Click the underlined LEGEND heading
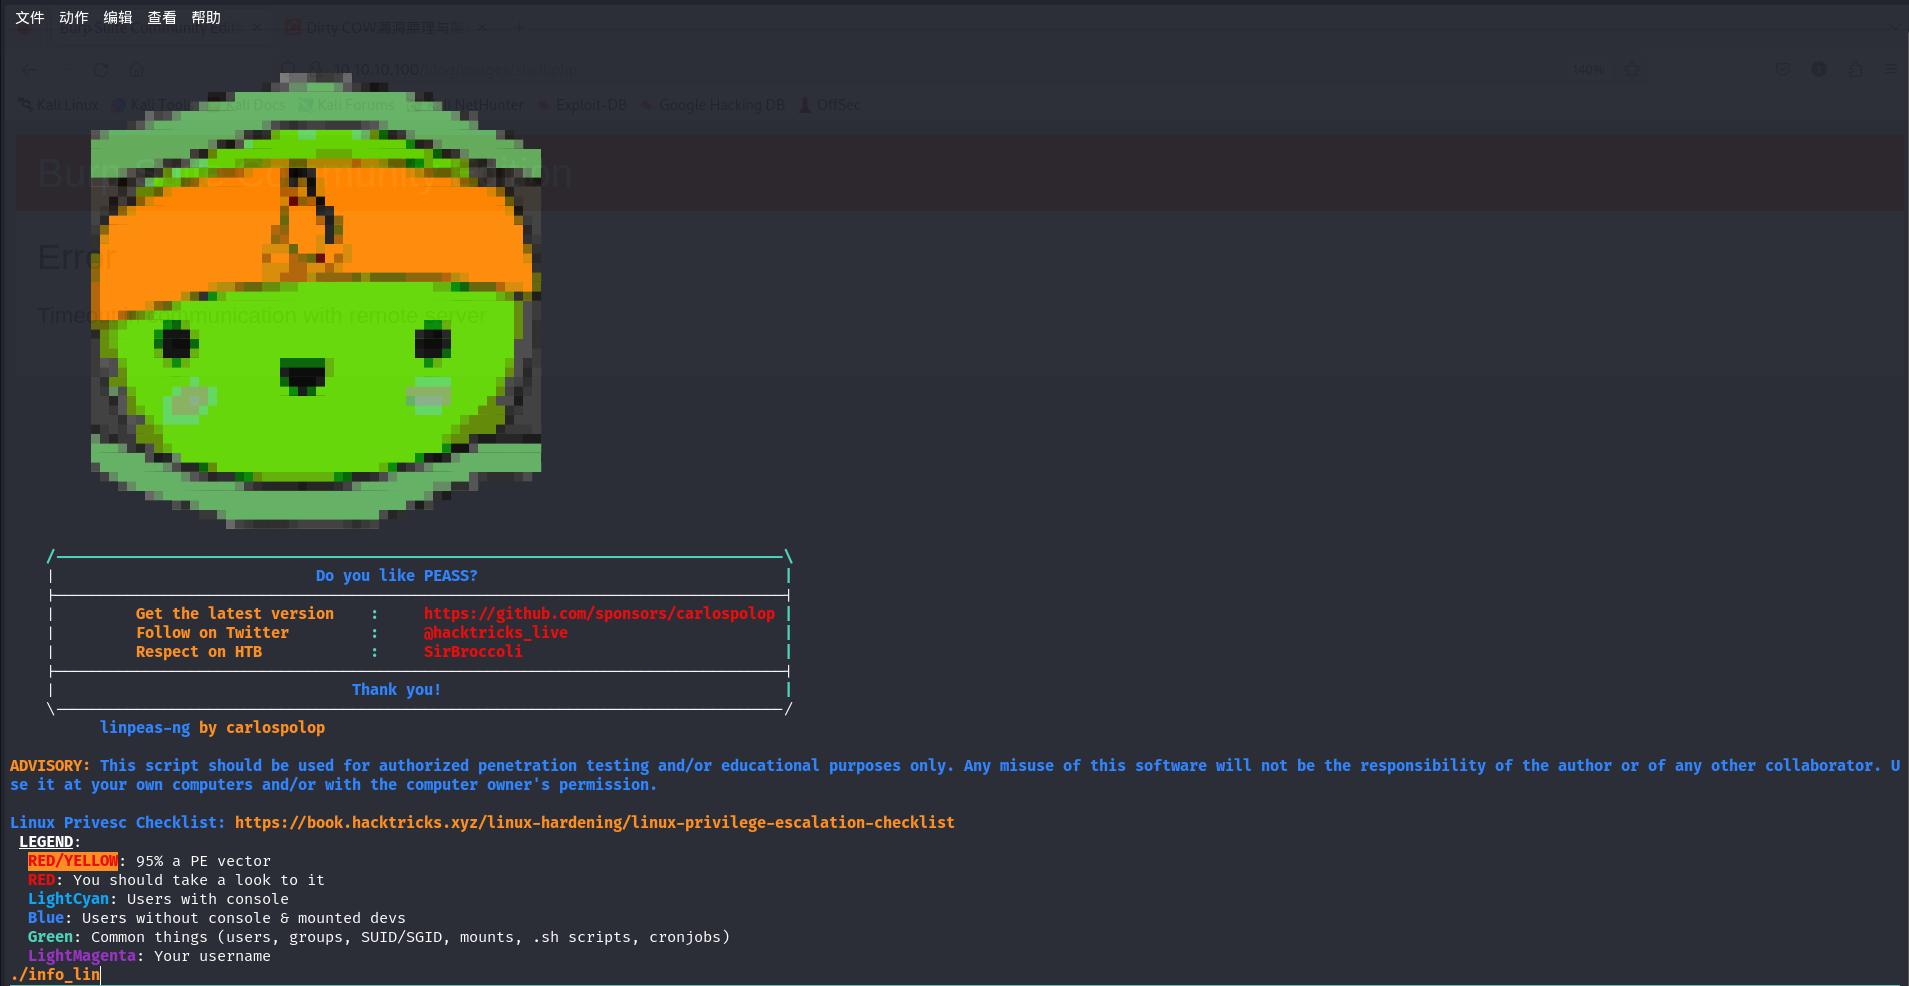 (46, 842)
